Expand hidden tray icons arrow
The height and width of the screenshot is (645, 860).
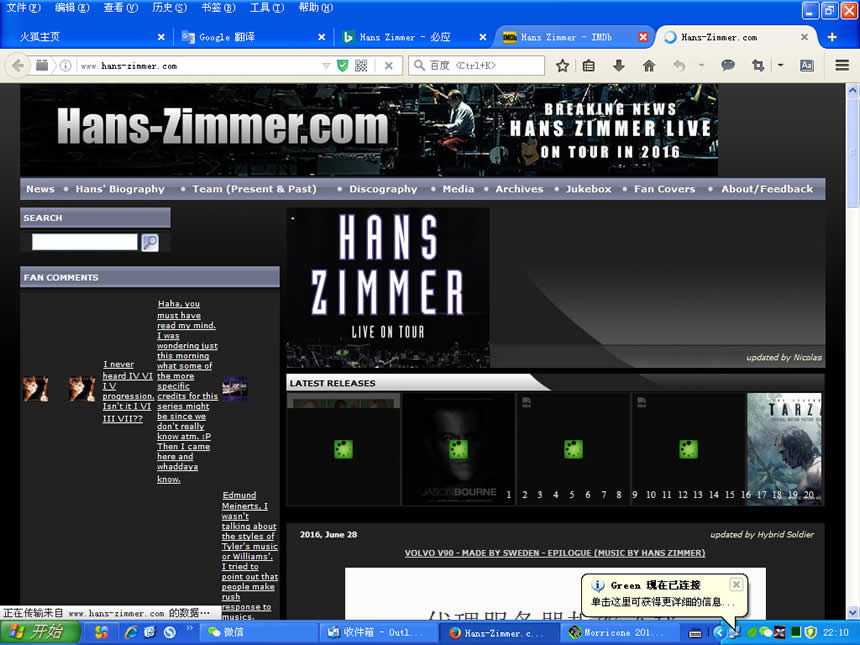tap(718, 632)
